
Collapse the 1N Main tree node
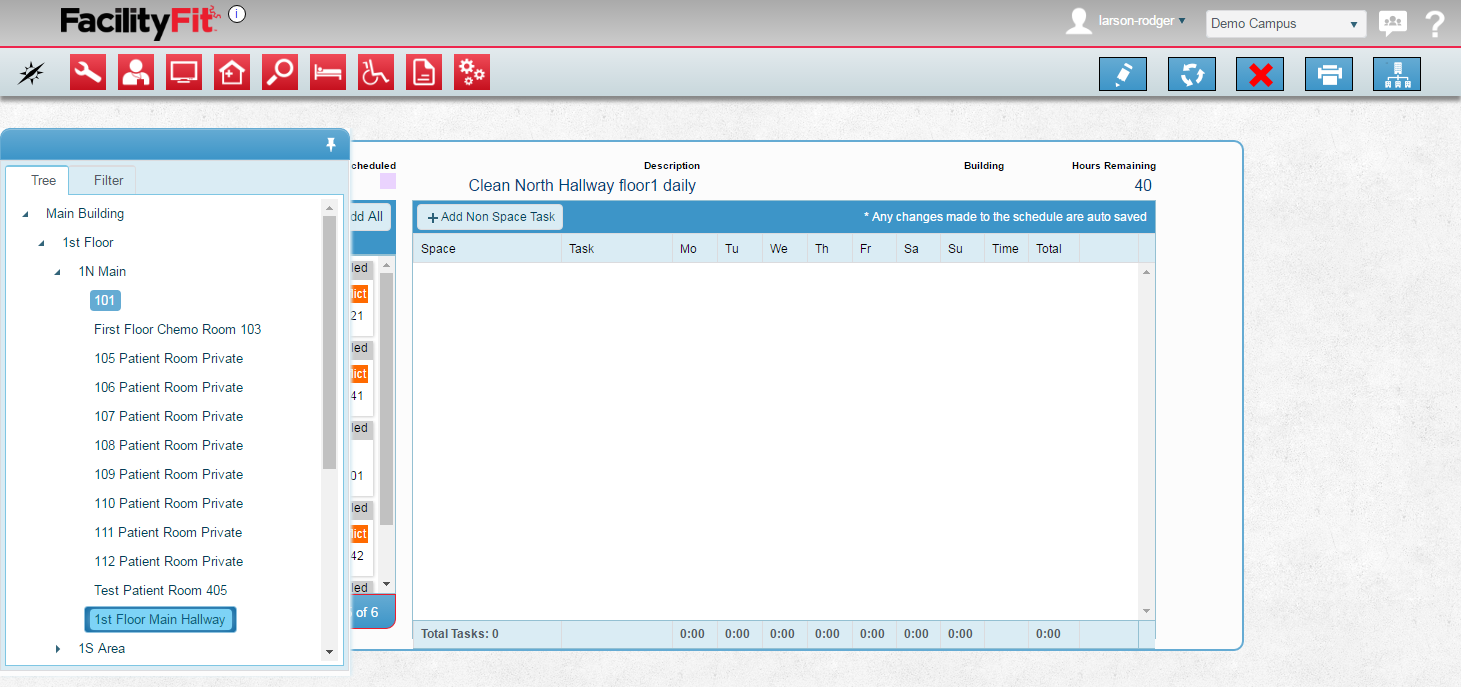click(x=58, y=272)
